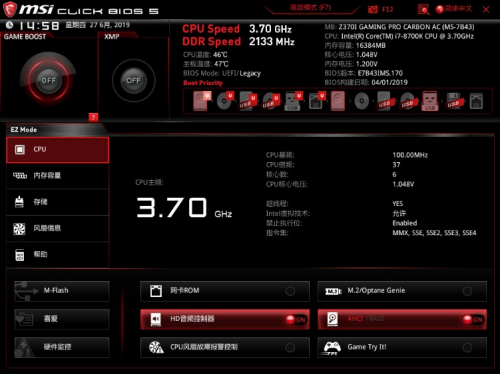
Task: Open the 硬件监控 hardware monitor button
Action: (x=62, y=347)
